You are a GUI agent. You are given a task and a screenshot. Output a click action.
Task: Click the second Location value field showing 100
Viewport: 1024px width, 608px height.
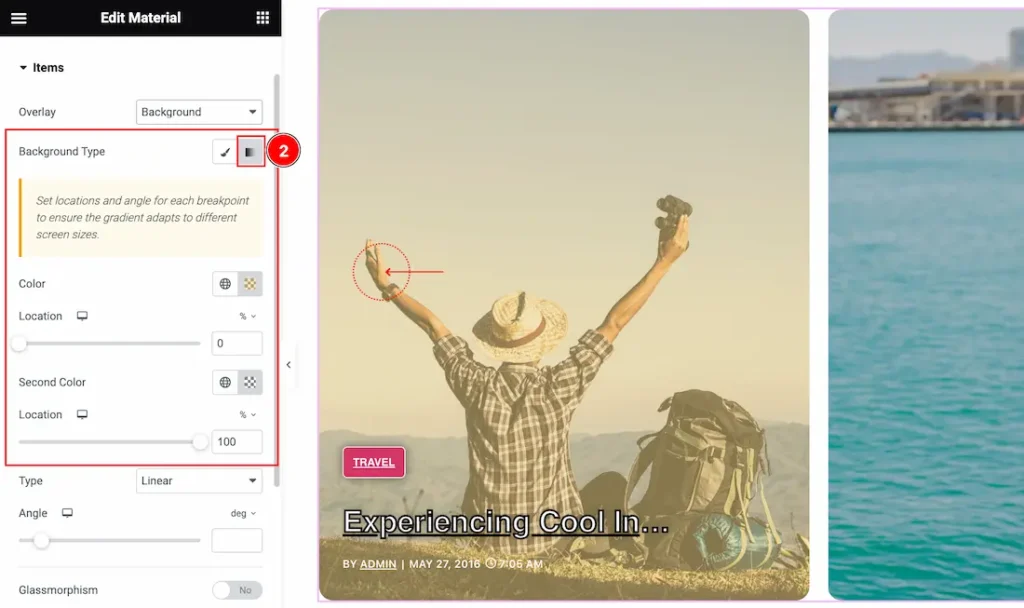(x=237, y=441)
